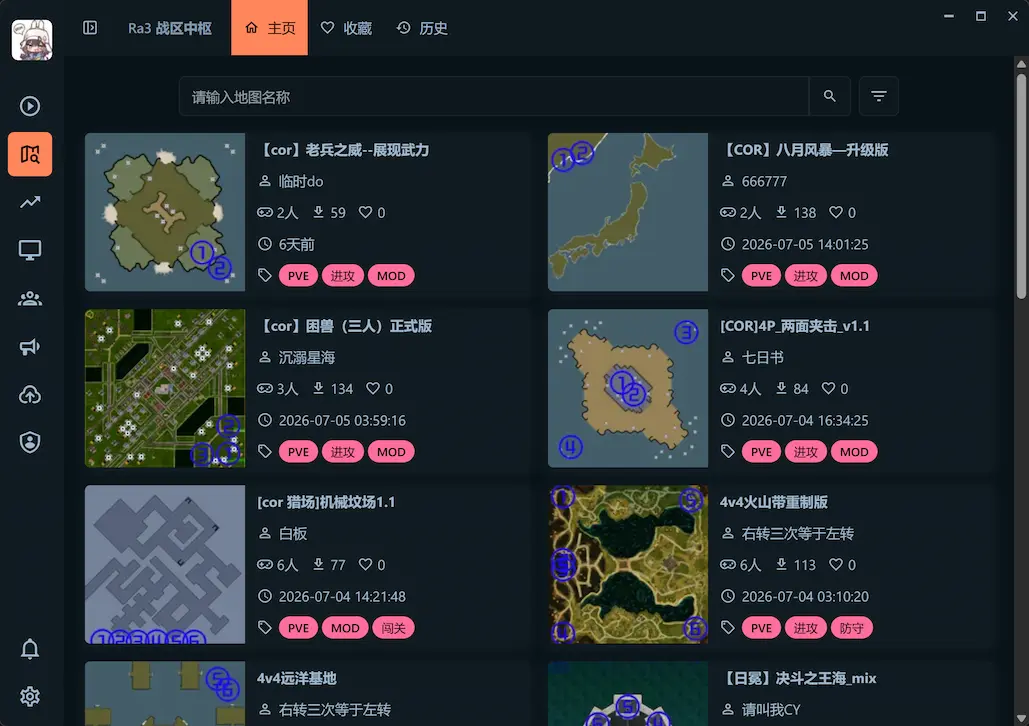This screenshot has width=1029, height=726.
Task: Click the tag icon on 两面夹击 card
Action: (727, 452)
